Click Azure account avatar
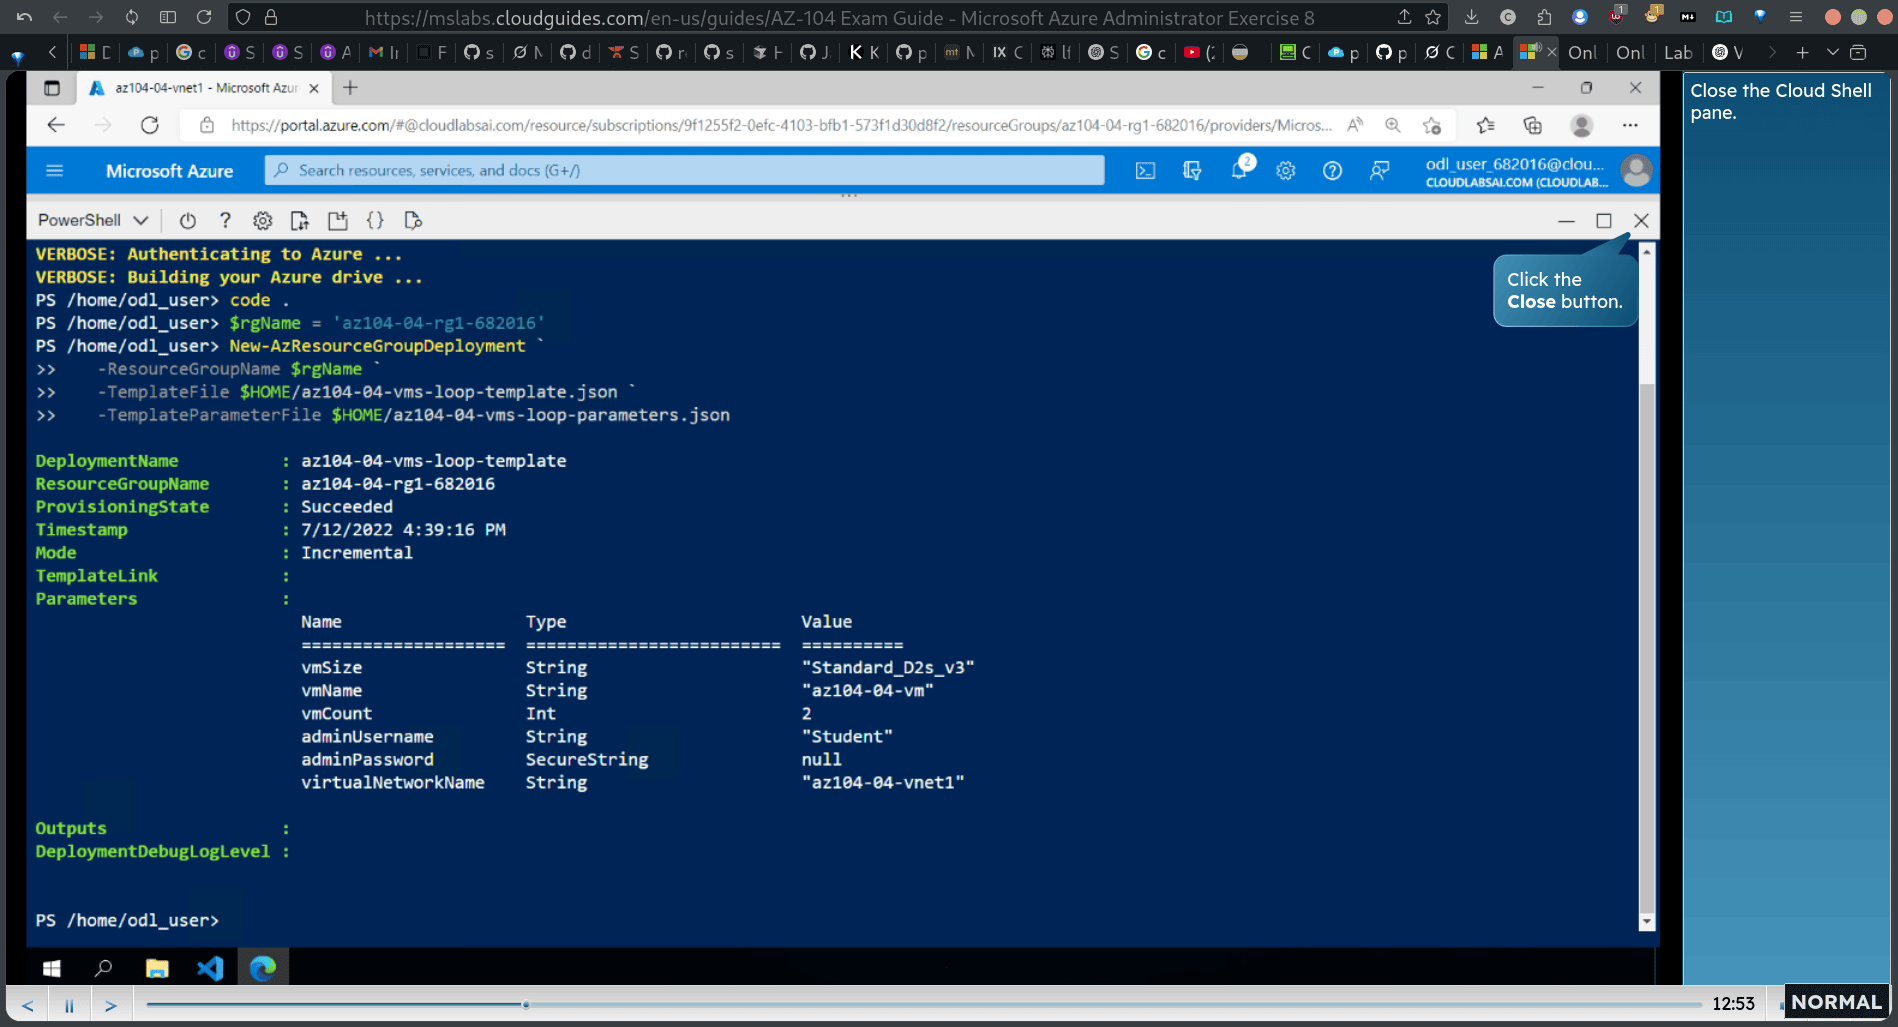 1636,171
